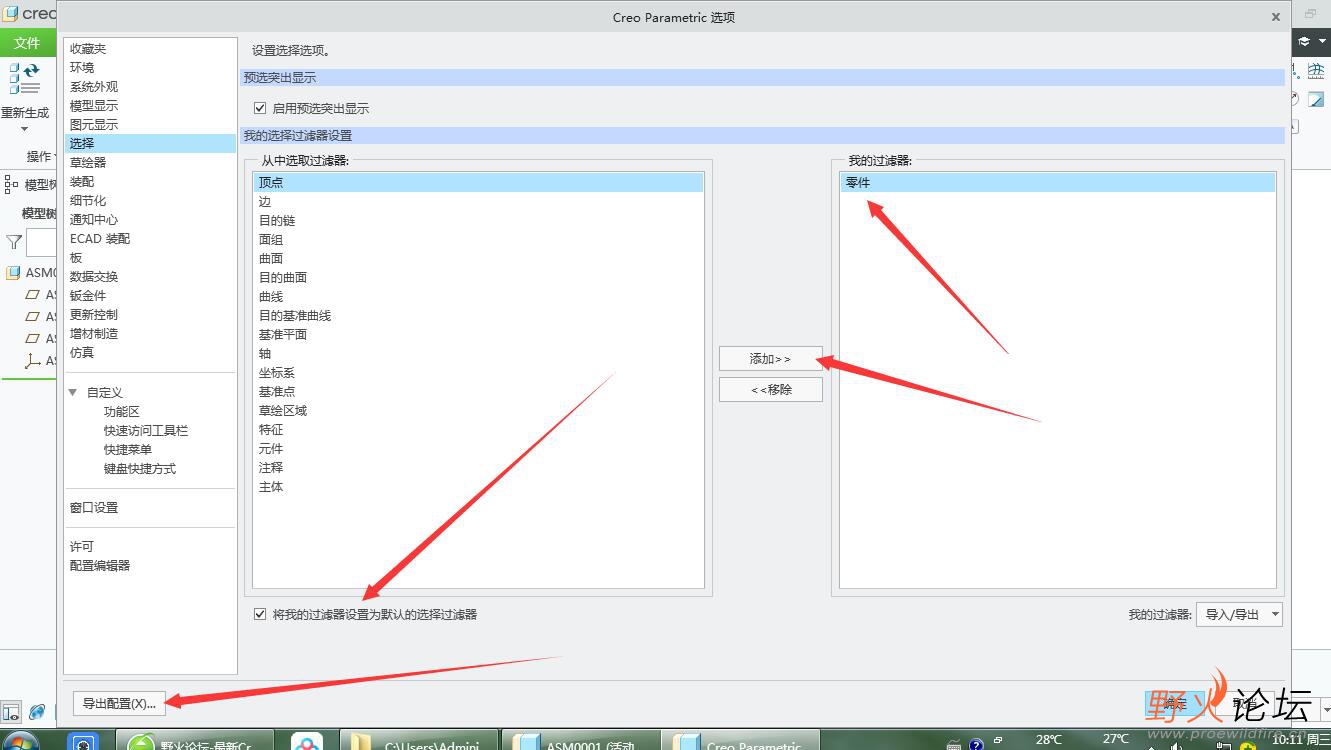
Task: Select 目的链 in the filter list
Action: click(478, 220)
